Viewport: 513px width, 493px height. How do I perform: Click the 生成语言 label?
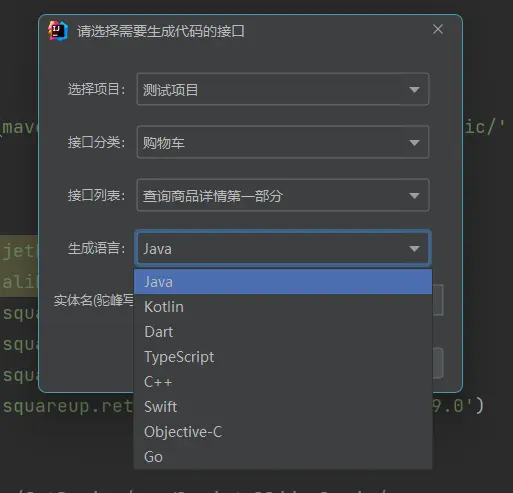[x=96, y=248]
